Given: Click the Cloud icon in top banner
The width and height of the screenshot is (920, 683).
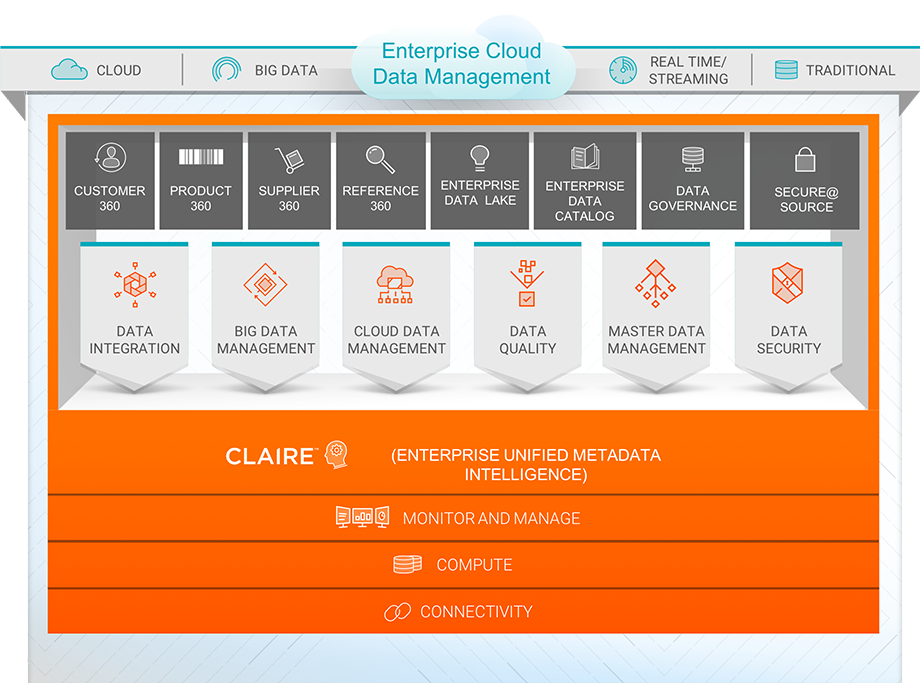Looking at the screenshot, I should (69, 69).
